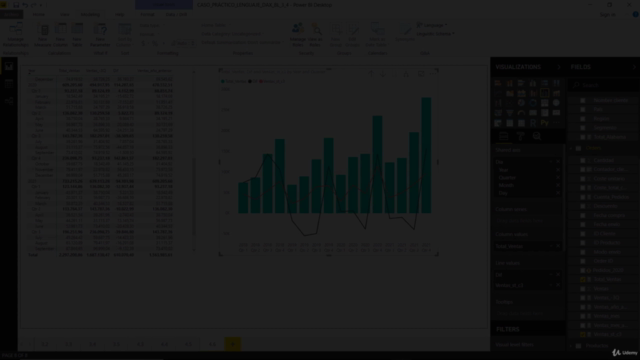Expand the Productos table in Fields

pyautogui.click(x=571, y=346)
